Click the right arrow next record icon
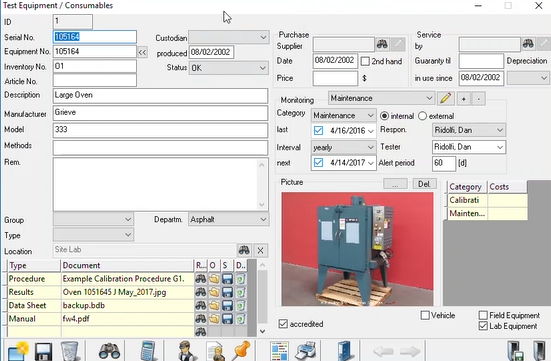 pos(410,351)
